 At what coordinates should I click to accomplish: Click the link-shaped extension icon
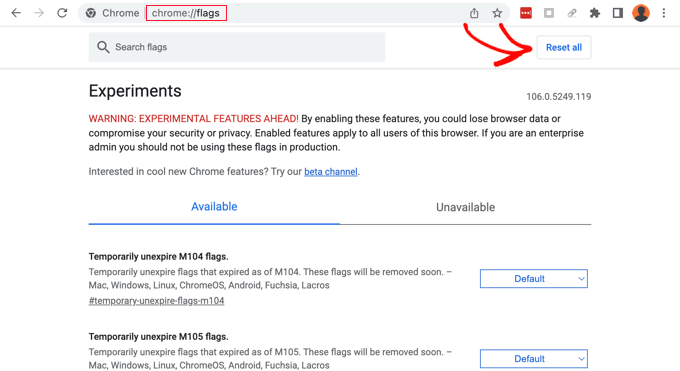[x=572, y=13]
